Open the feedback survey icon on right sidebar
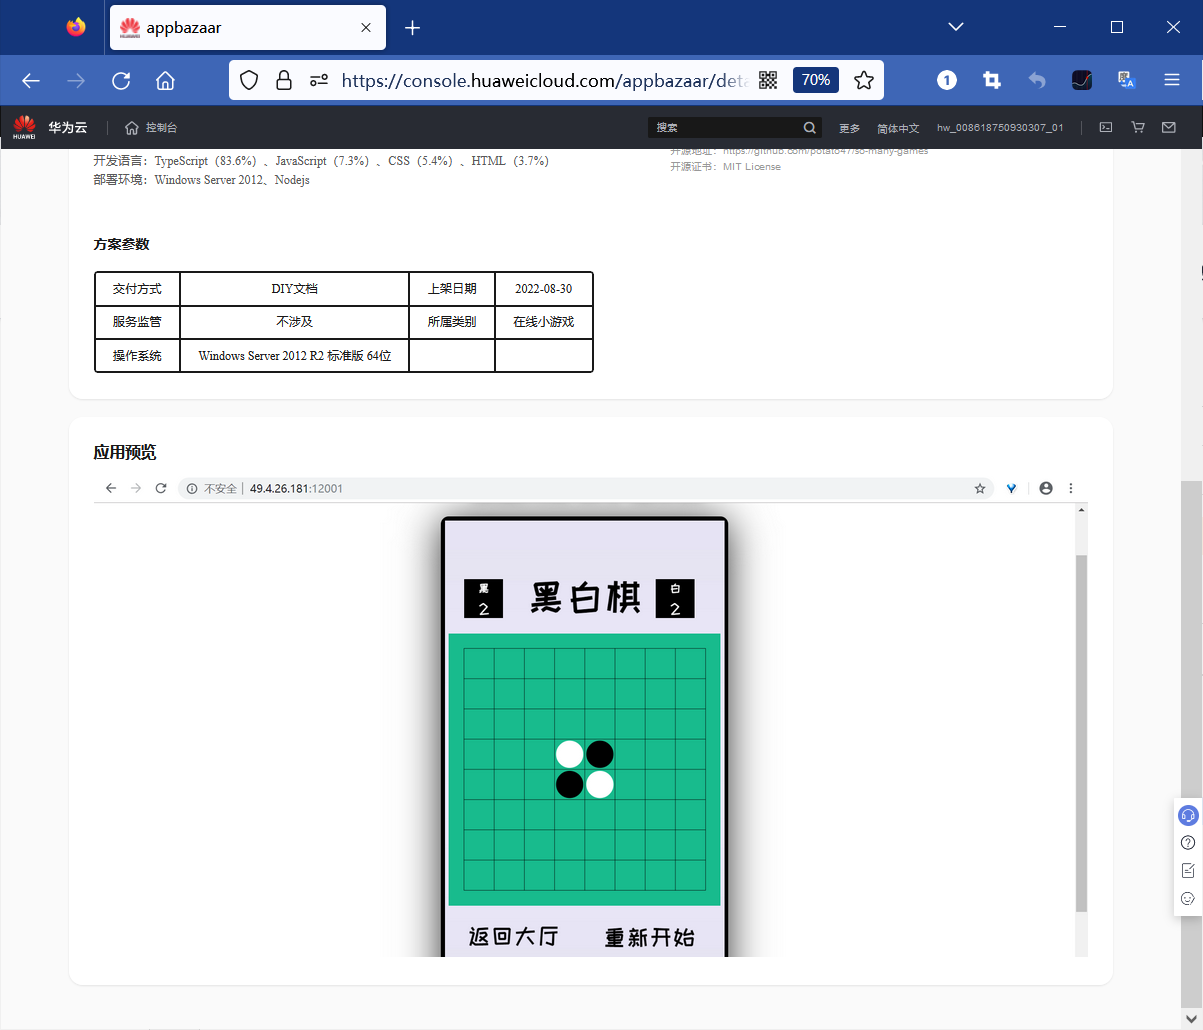Screen dimensions: 1203x1030 pyautogui.click(x=1187, y=869)
